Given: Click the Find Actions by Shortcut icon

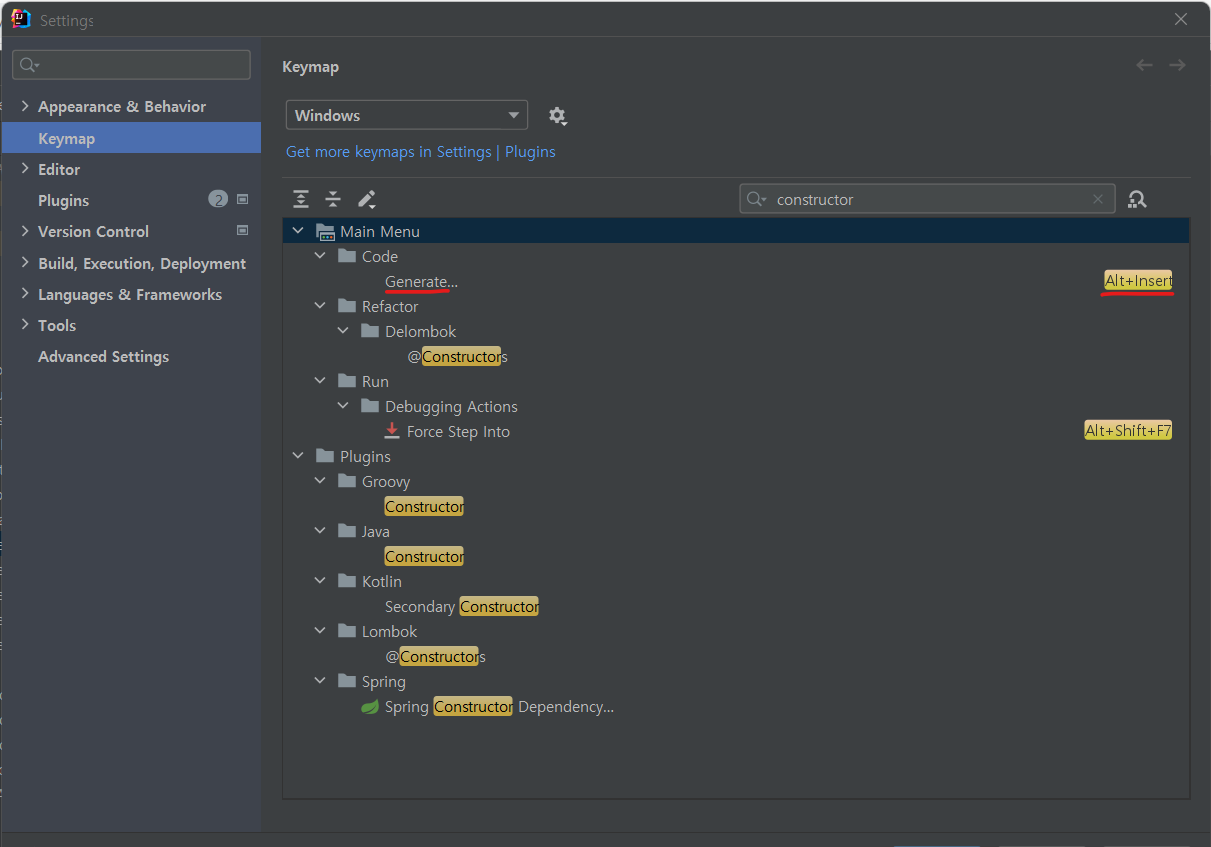Looking at the screenshot, I should pos(1137,199).
